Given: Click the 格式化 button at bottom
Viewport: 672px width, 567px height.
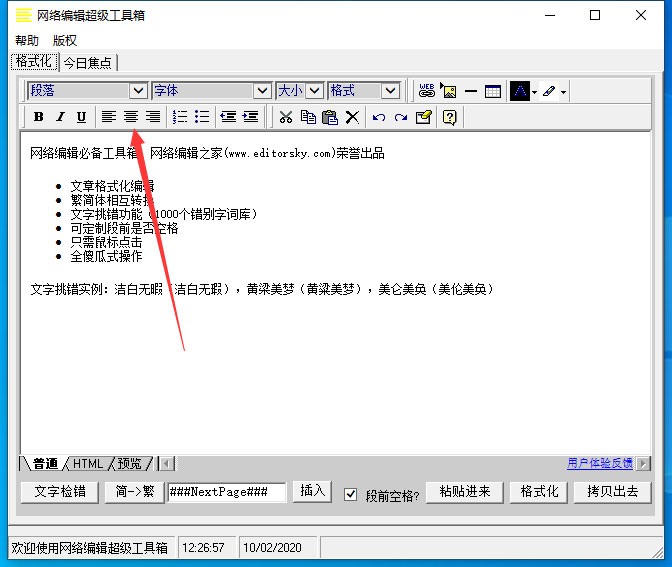Looking at the screenshot, I should click(539, 492).
